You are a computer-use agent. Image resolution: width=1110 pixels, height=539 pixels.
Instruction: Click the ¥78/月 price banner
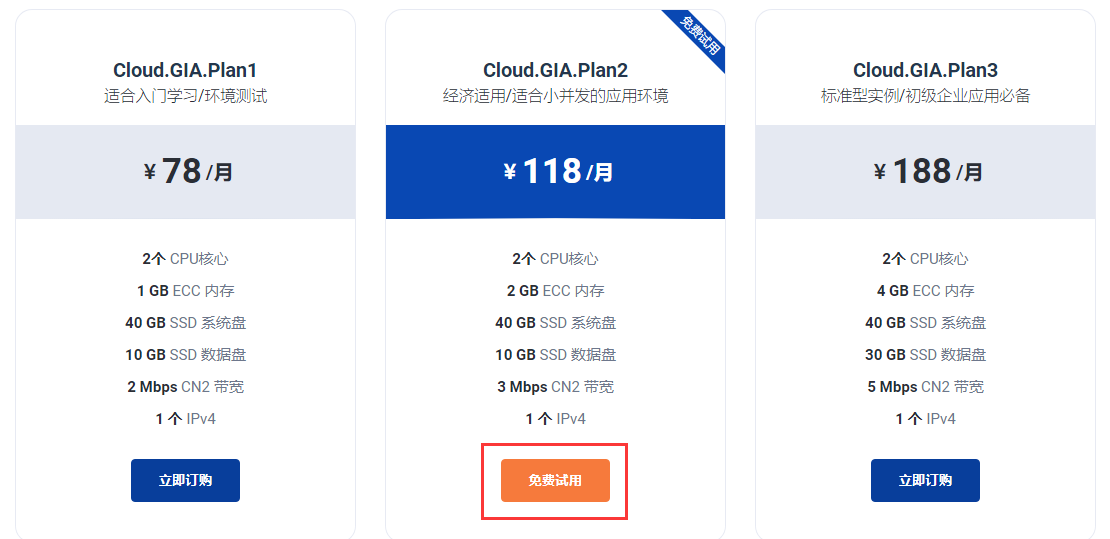185,172
